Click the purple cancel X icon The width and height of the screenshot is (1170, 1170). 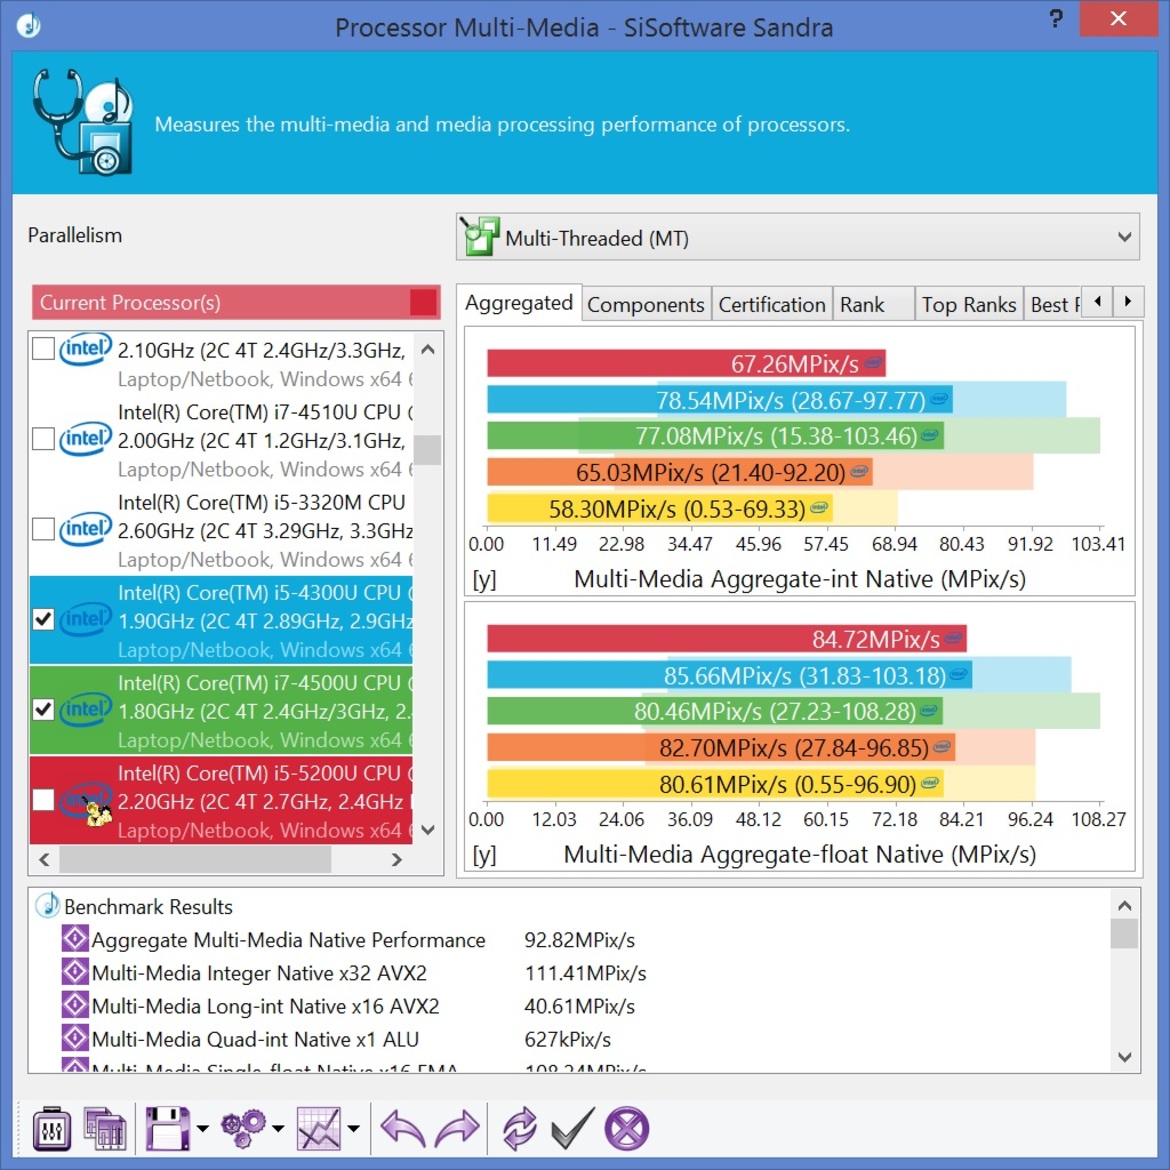click(626, 1127)
